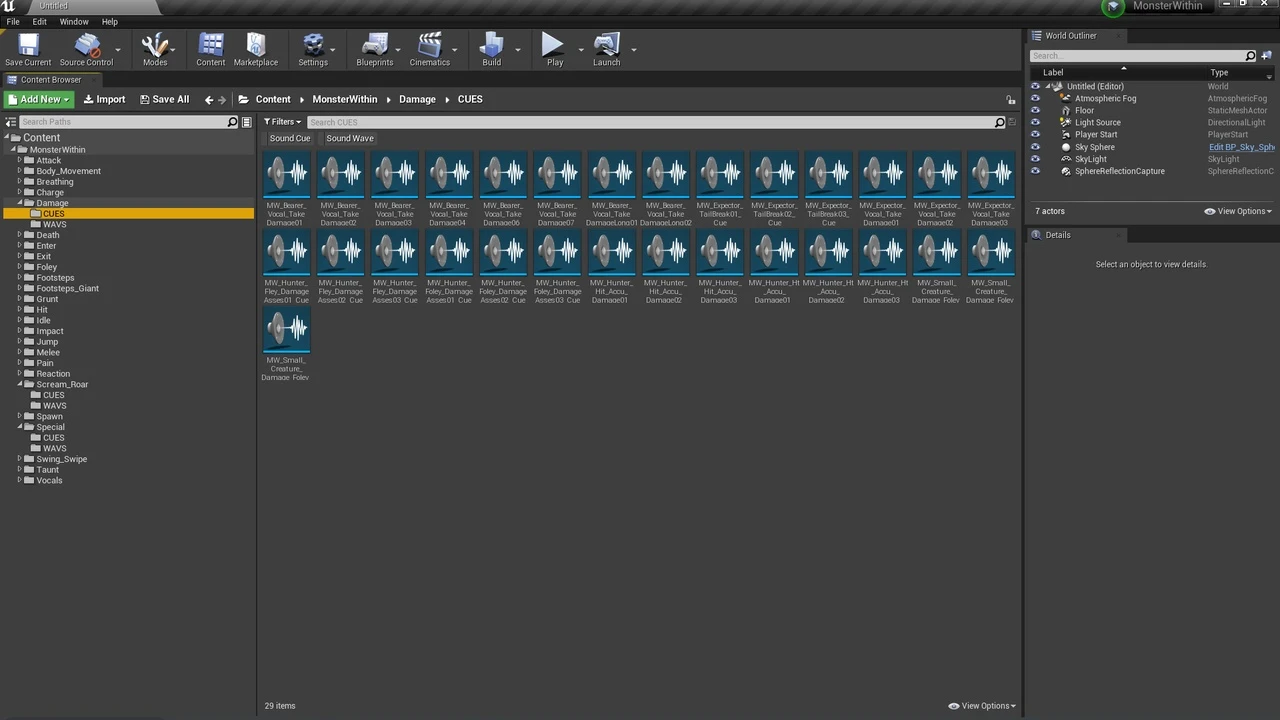Viewport: 1280px width, 720px height.
Task: Click the Import button
Action: coord(104,99)
